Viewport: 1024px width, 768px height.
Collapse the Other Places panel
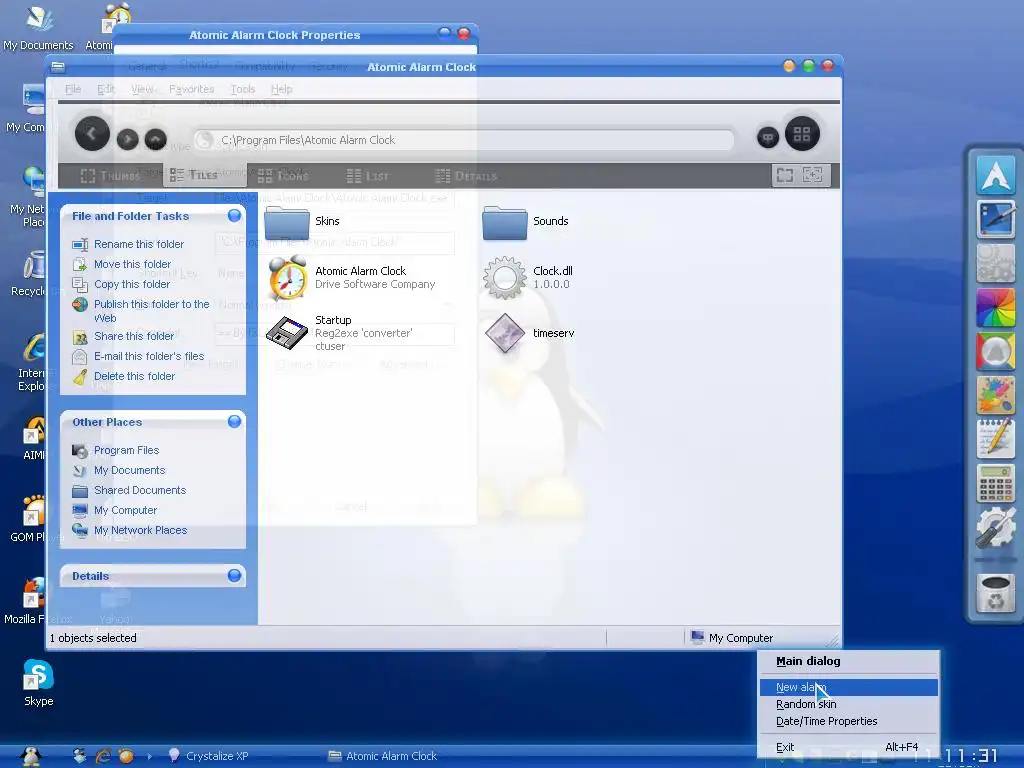tap(234, 421)
